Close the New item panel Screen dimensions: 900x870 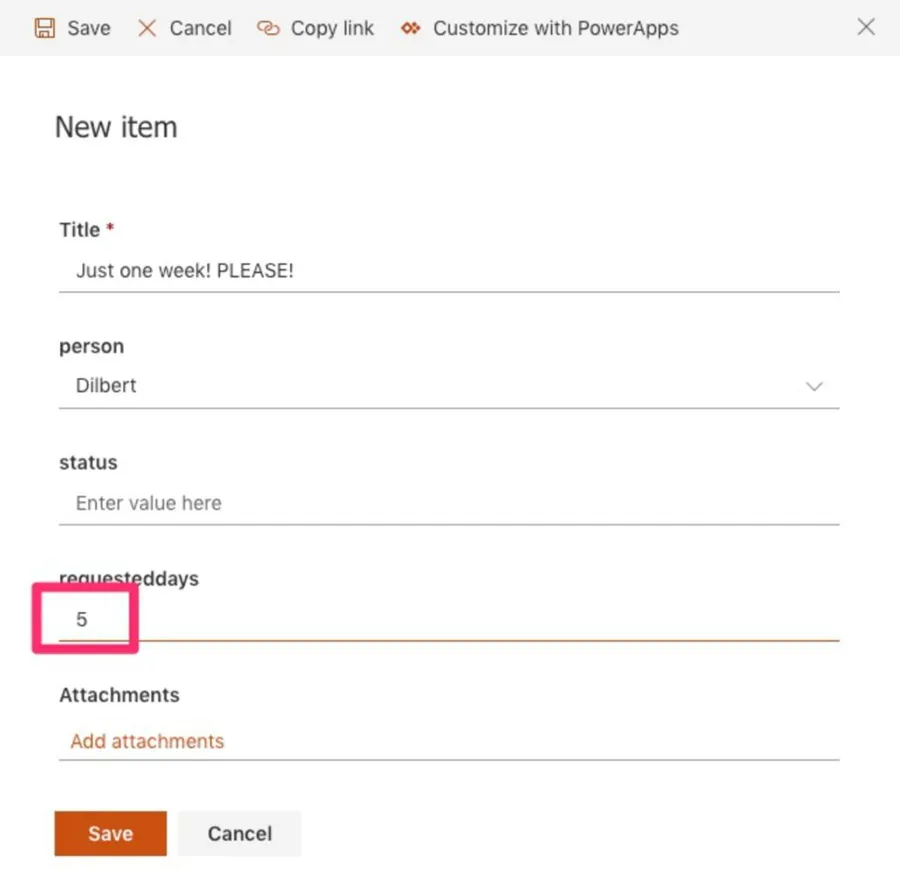point(866,27)
